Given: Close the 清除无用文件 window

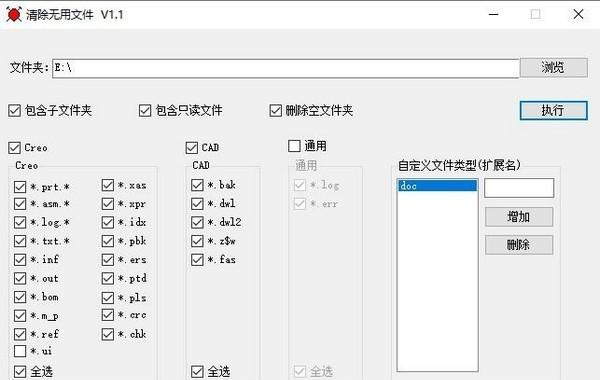Looking at the screenshot, I should (578, 15).
